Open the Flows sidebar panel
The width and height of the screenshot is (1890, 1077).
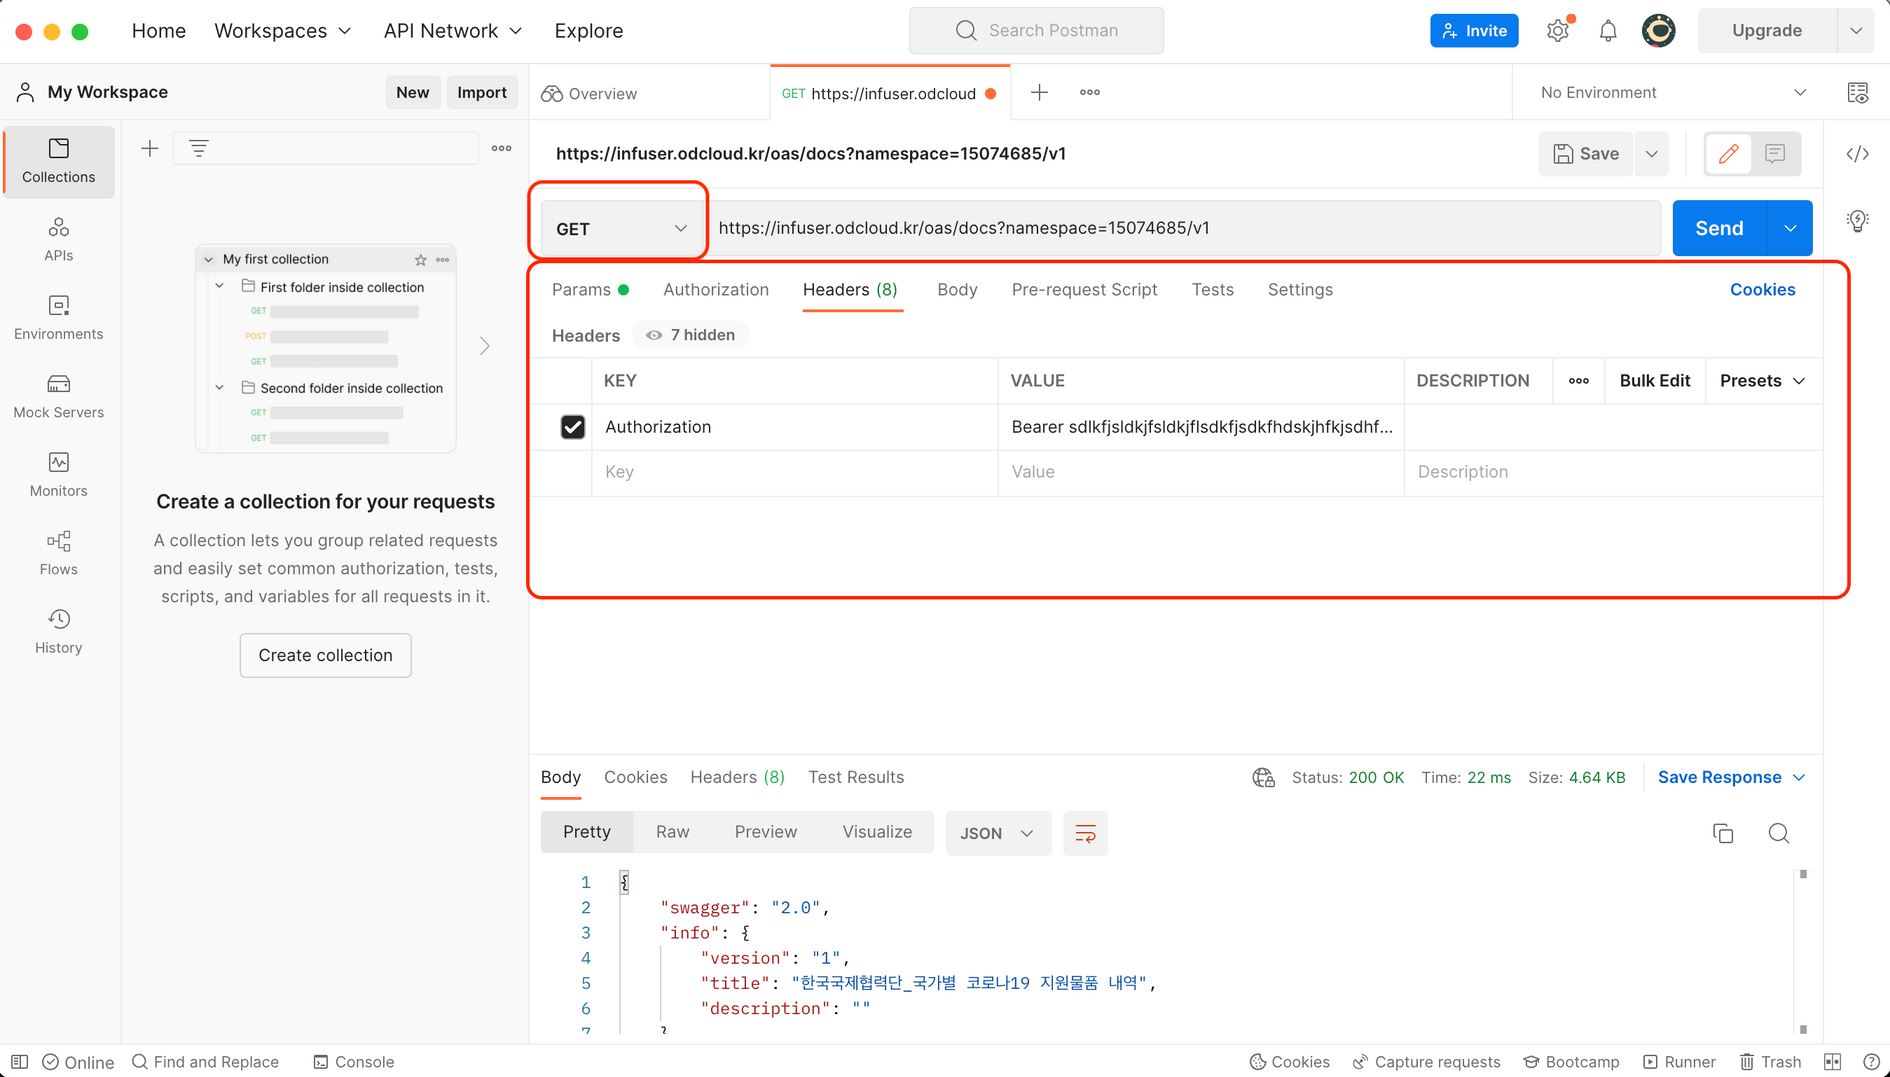coord(58,553)
